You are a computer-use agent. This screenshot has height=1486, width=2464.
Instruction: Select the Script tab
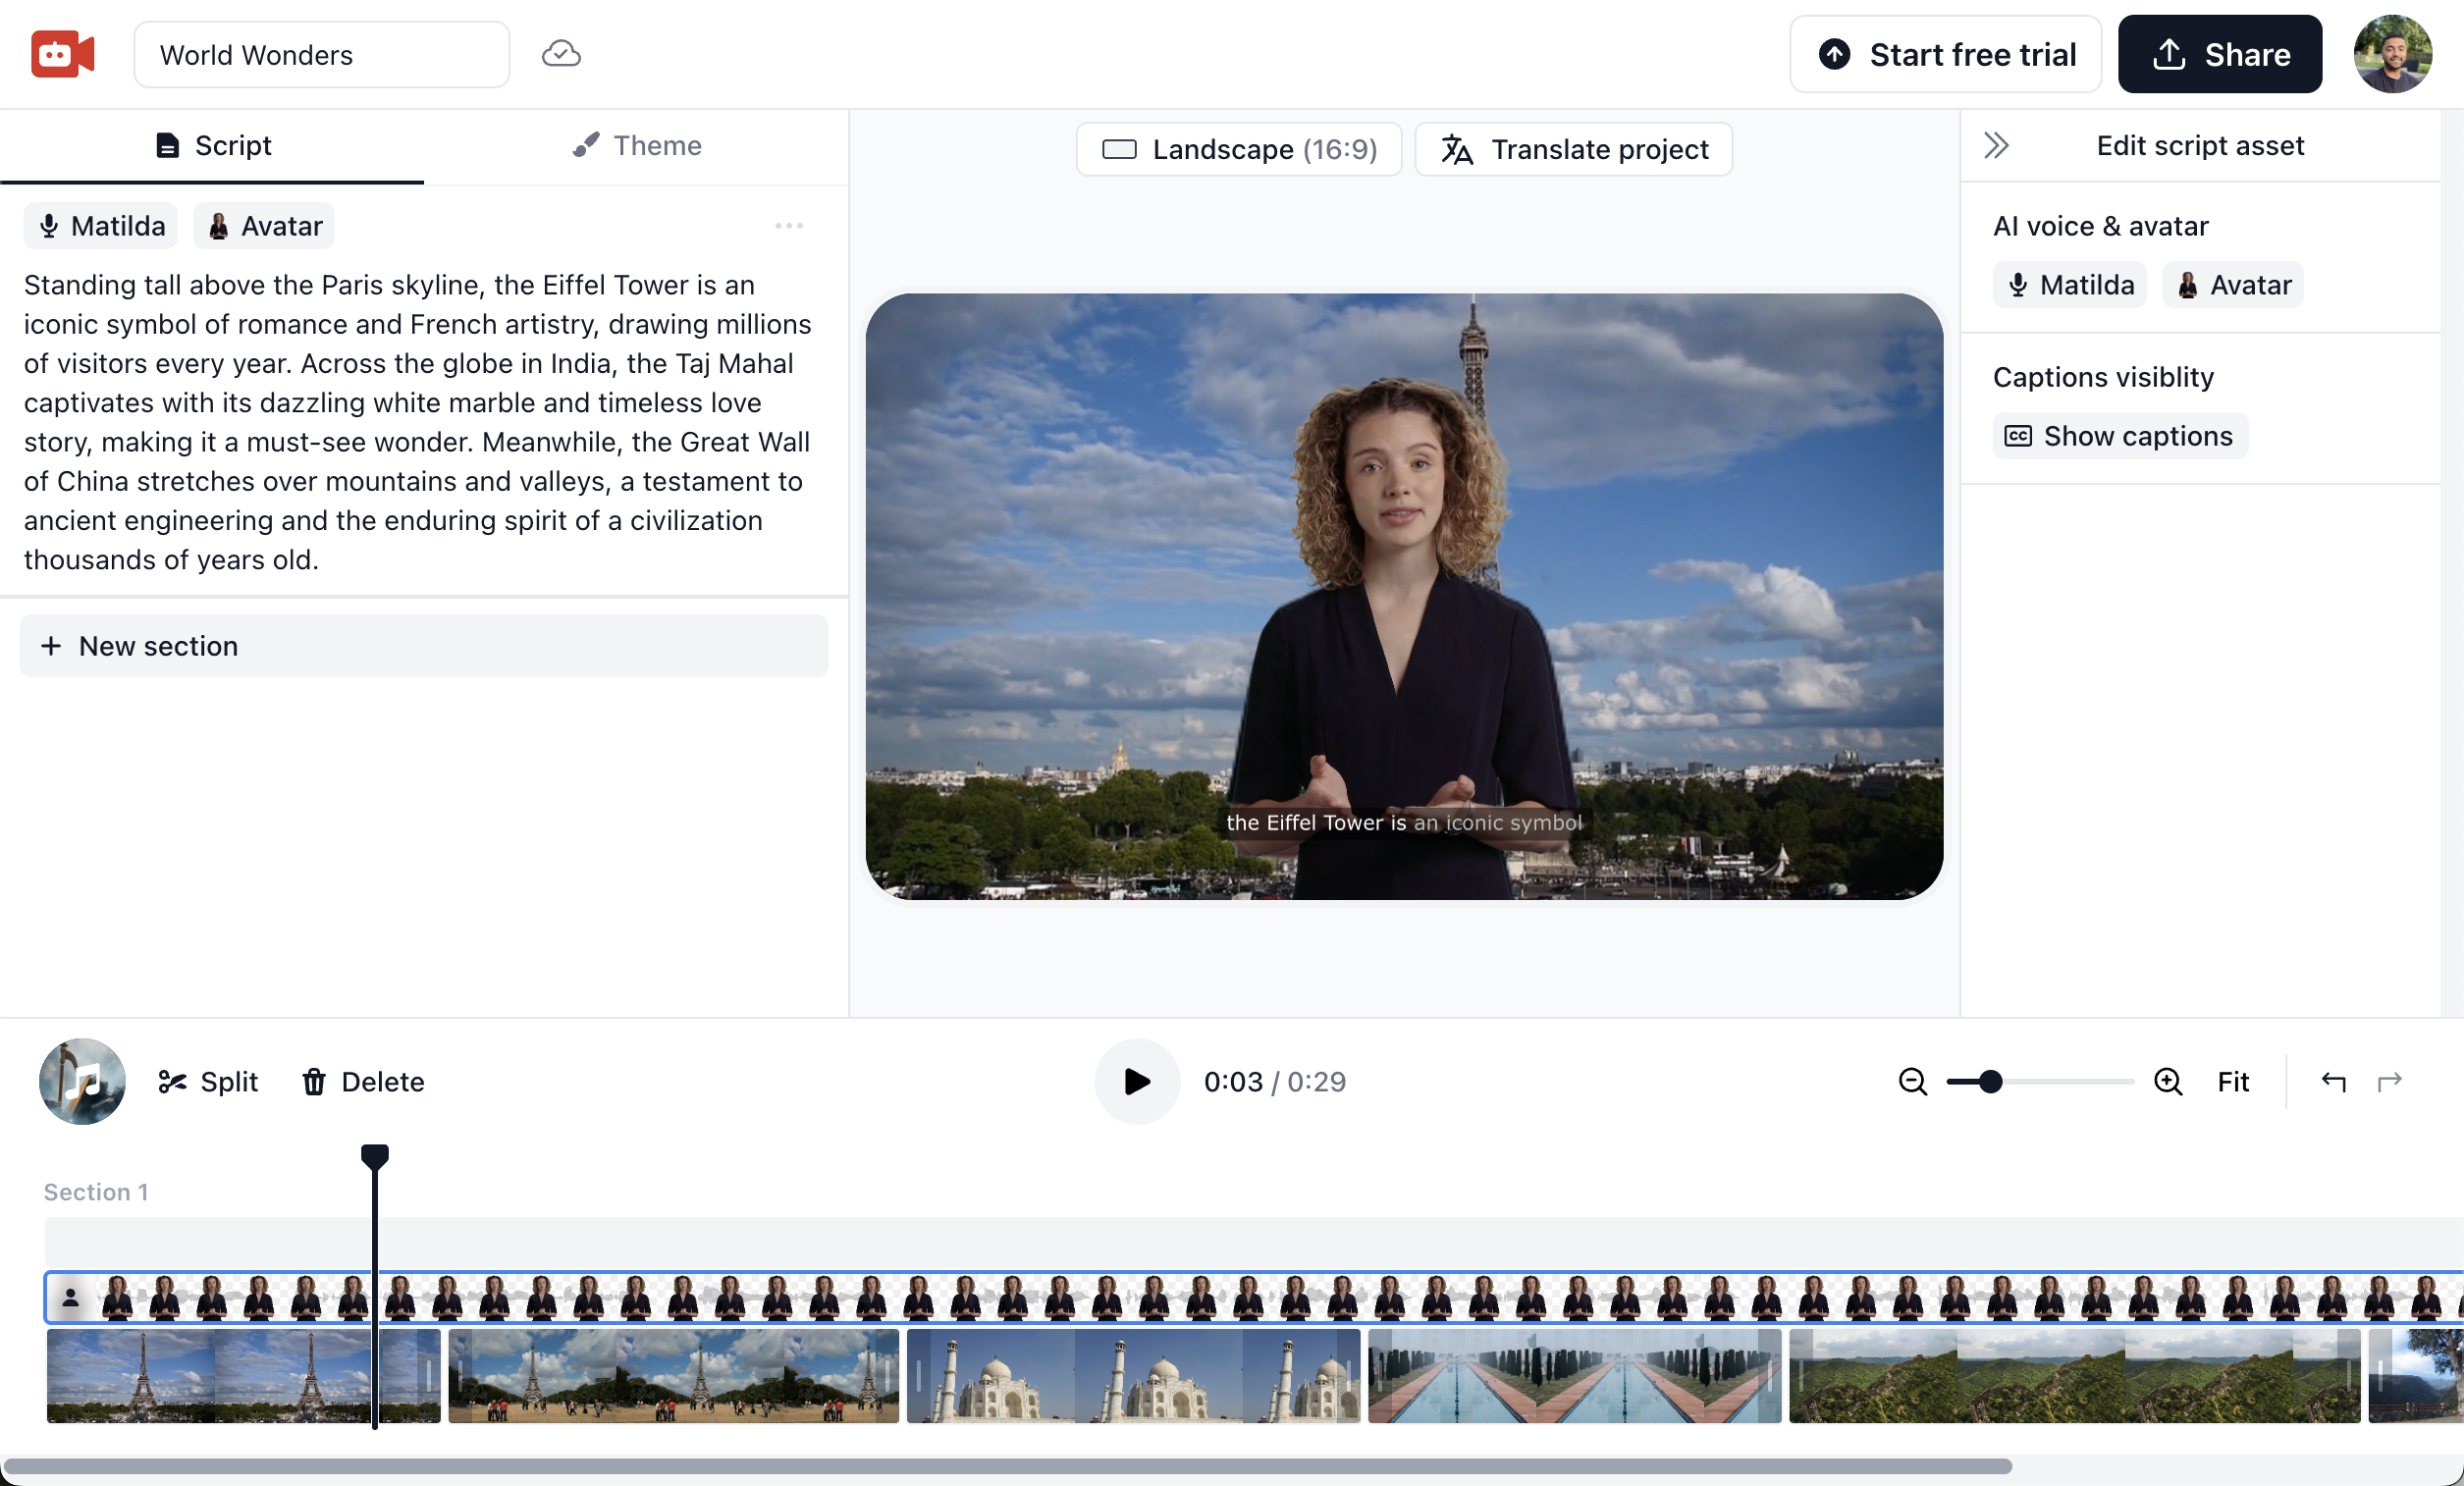click(x=212, y=146)
